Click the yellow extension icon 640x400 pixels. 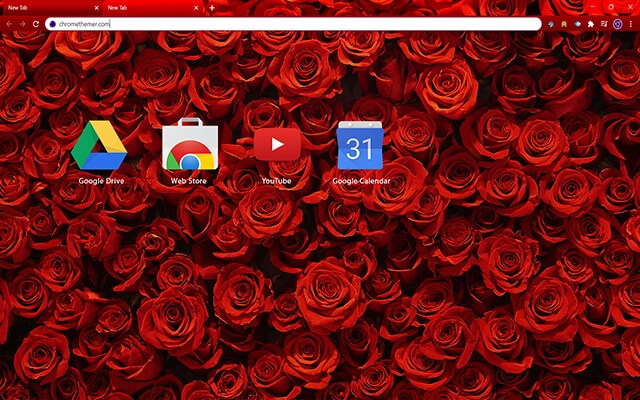[x=564, y=24]
